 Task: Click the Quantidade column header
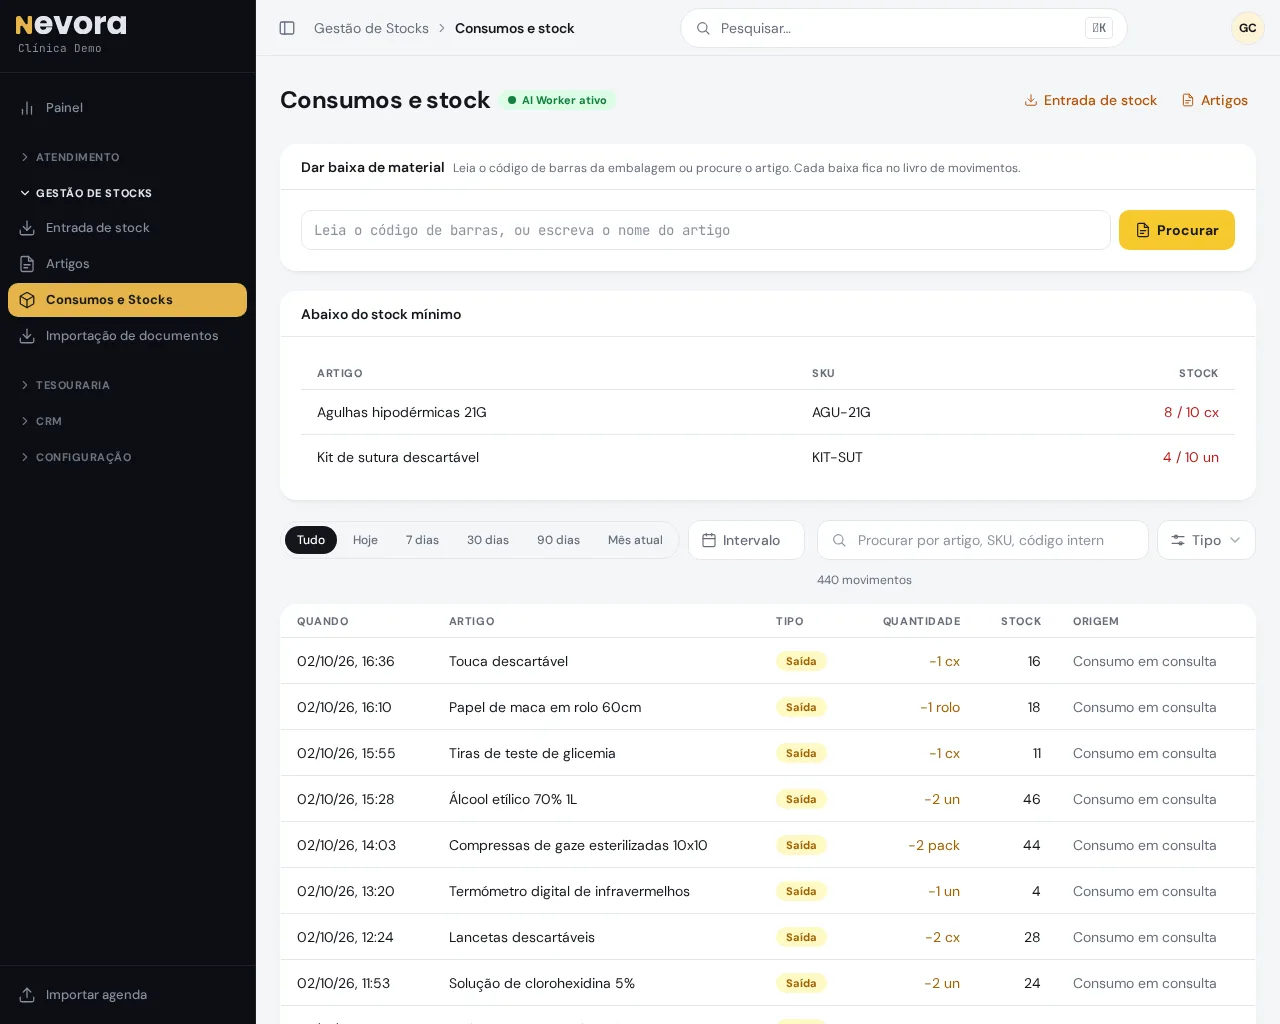tap(921, 621)
